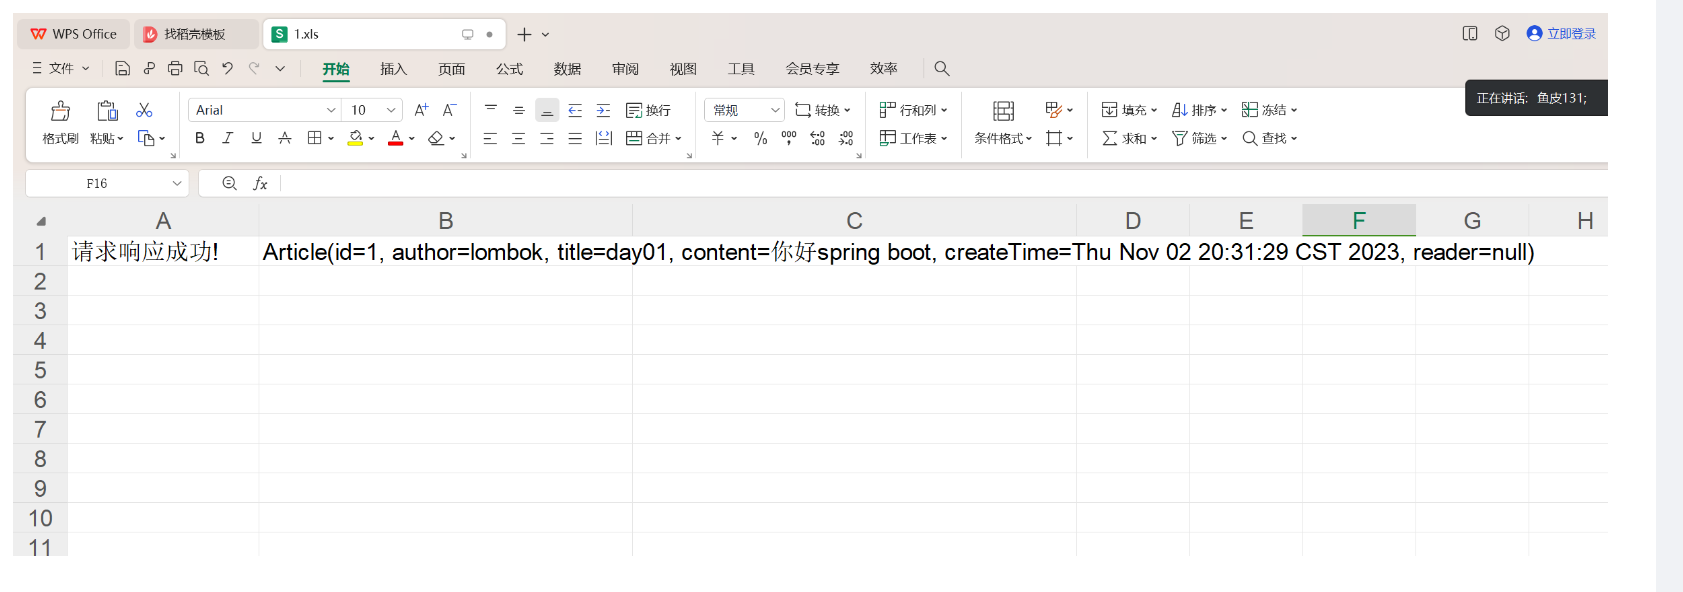Click the insert function fx icon

tap(260, 183)
